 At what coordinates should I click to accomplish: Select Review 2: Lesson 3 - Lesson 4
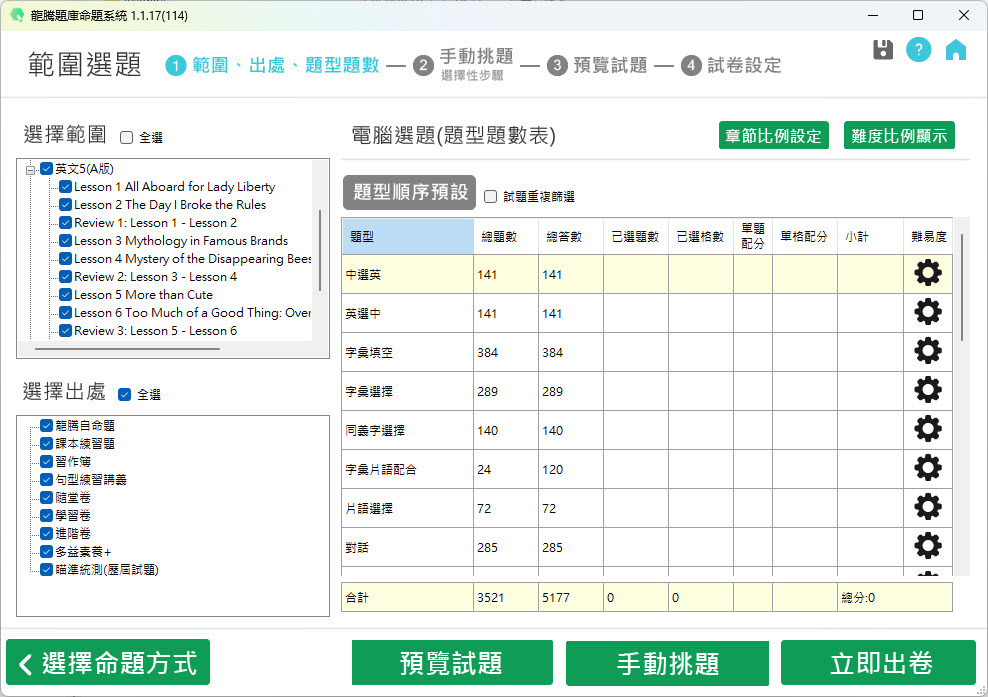(156, 277)
